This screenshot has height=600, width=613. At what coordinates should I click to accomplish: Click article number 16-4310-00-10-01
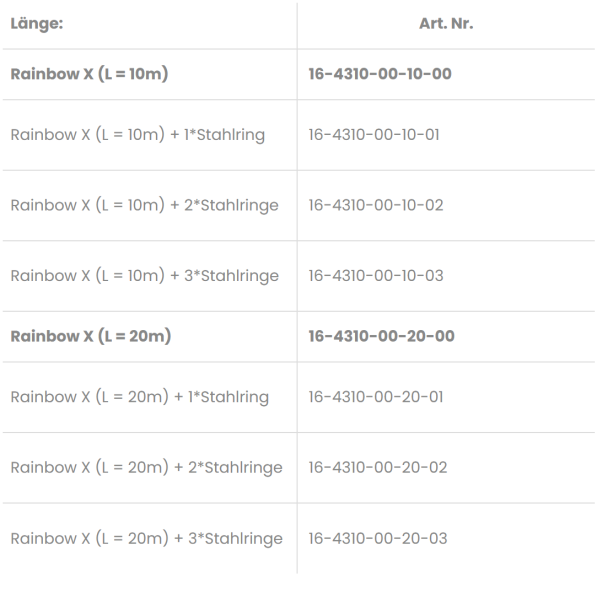point(375,134)
